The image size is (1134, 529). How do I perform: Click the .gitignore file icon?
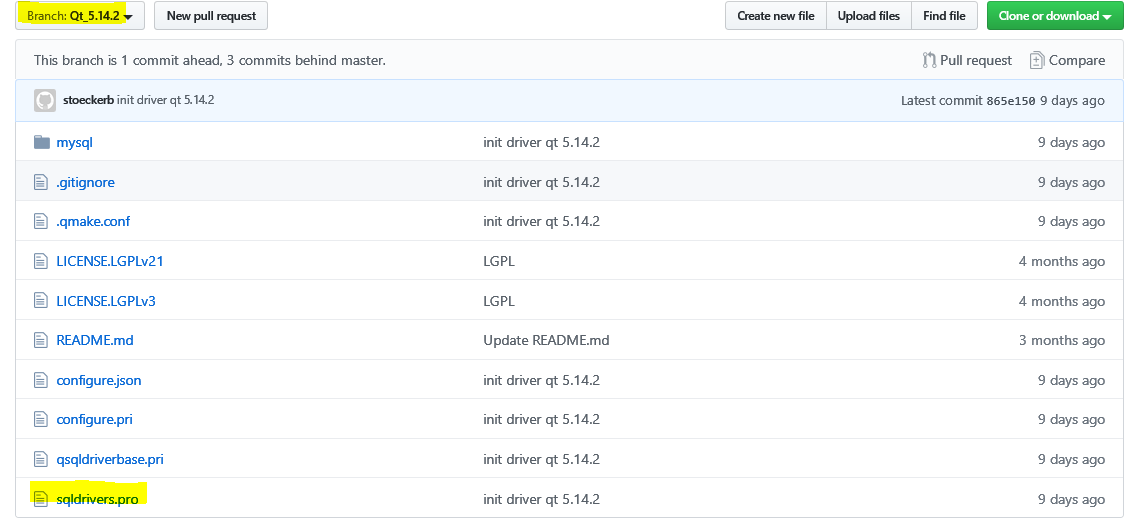[40, 182]
